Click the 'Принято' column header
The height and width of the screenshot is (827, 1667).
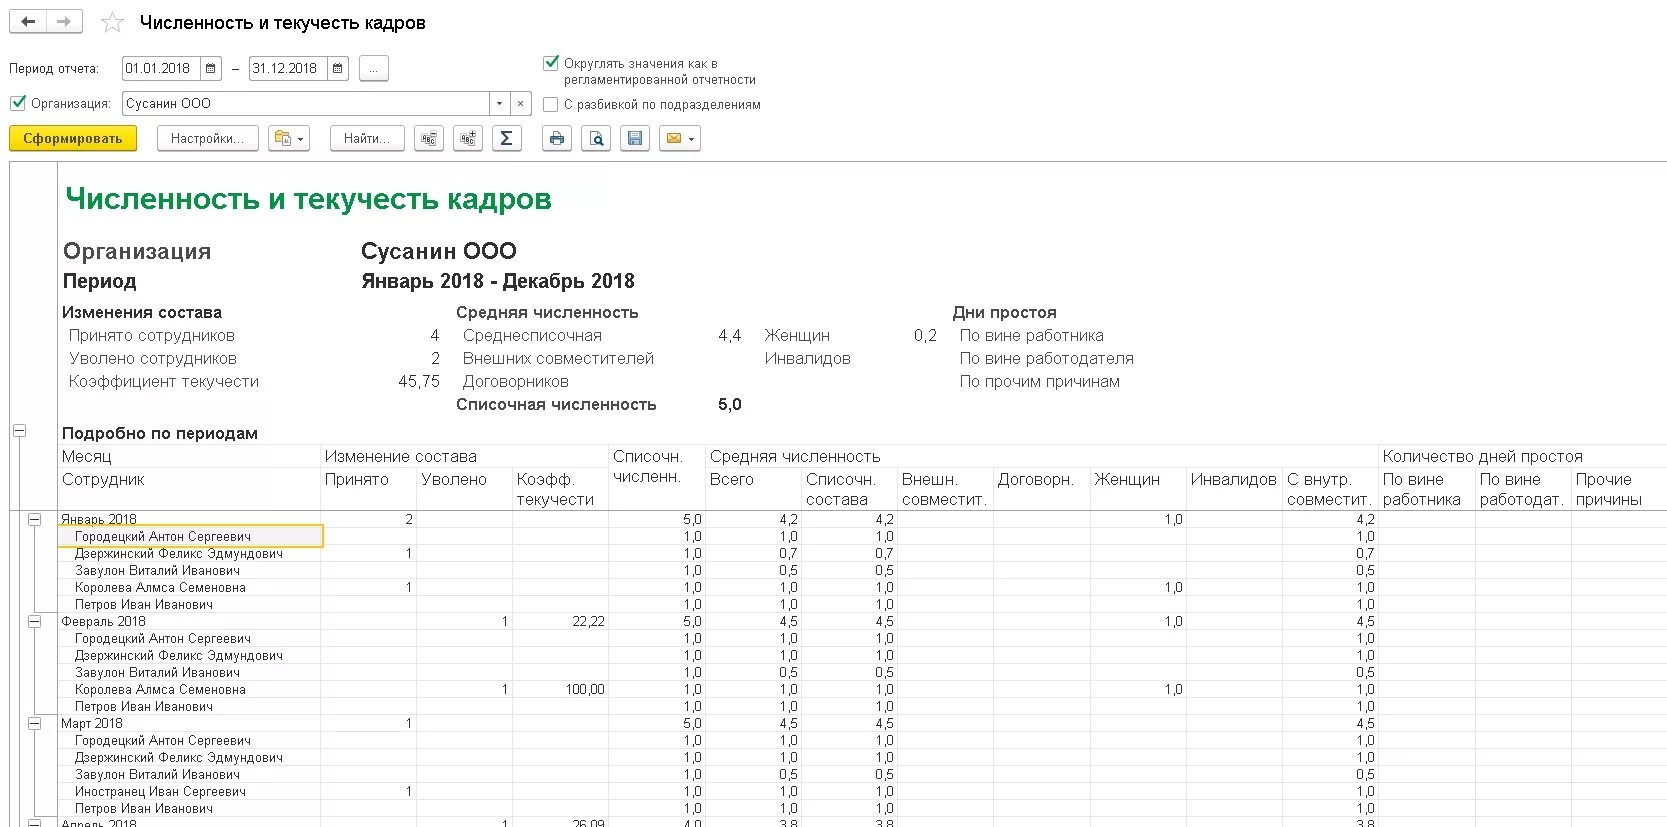coord(357,479)
